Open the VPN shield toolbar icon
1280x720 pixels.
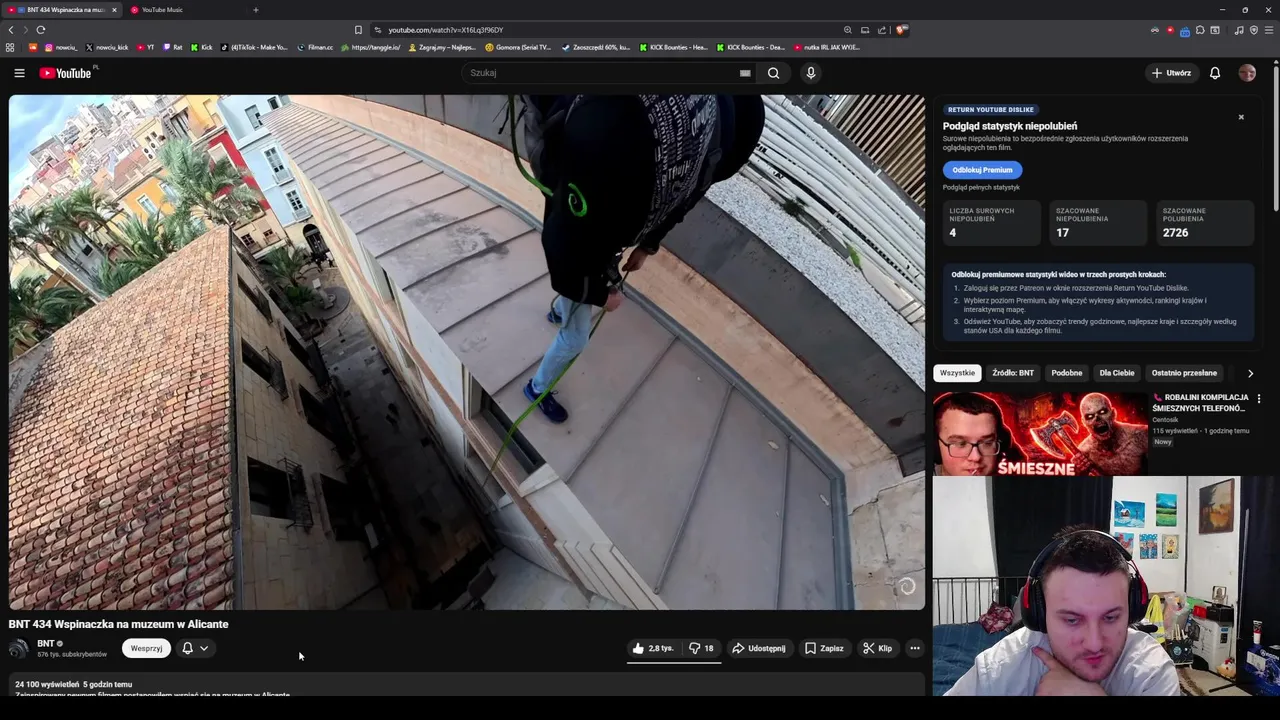pyautogui.click(x=1254, y=30)
